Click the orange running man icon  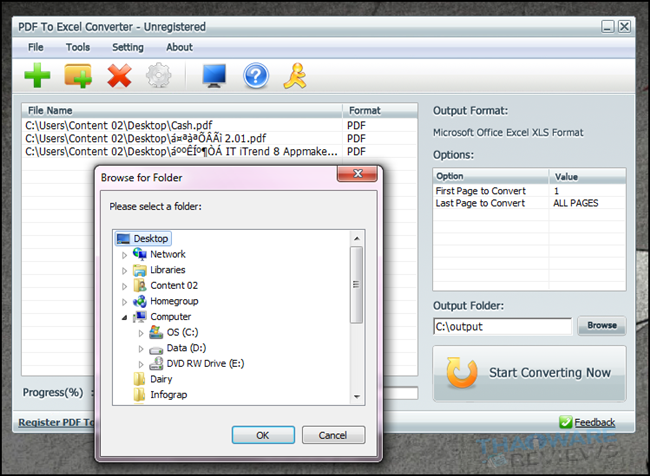(x=295, y=76)
